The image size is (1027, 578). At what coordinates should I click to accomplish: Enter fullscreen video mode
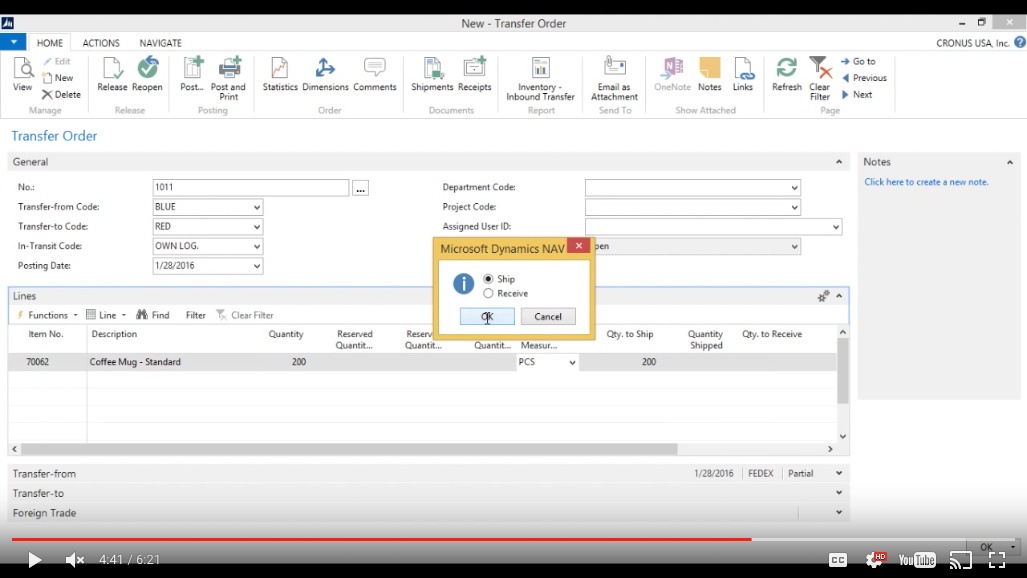coord(997,560)
